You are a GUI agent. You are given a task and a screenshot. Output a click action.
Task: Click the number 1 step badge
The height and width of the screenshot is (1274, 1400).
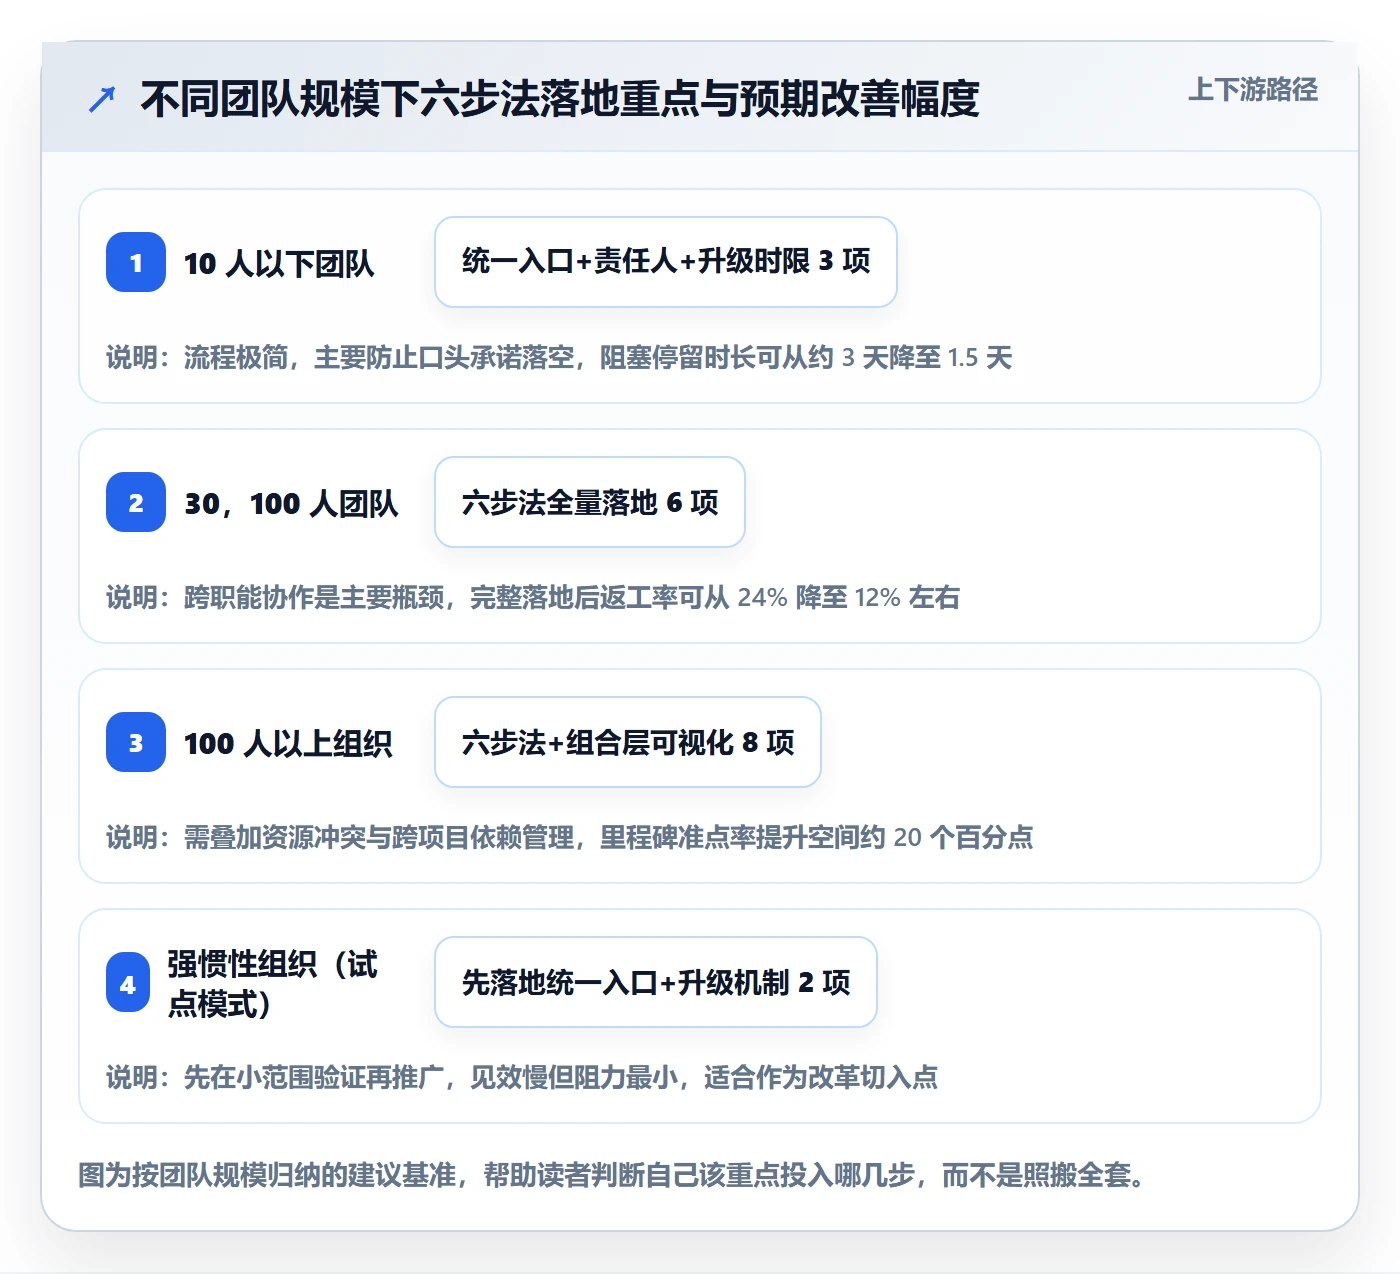click(x=136, y=262)
